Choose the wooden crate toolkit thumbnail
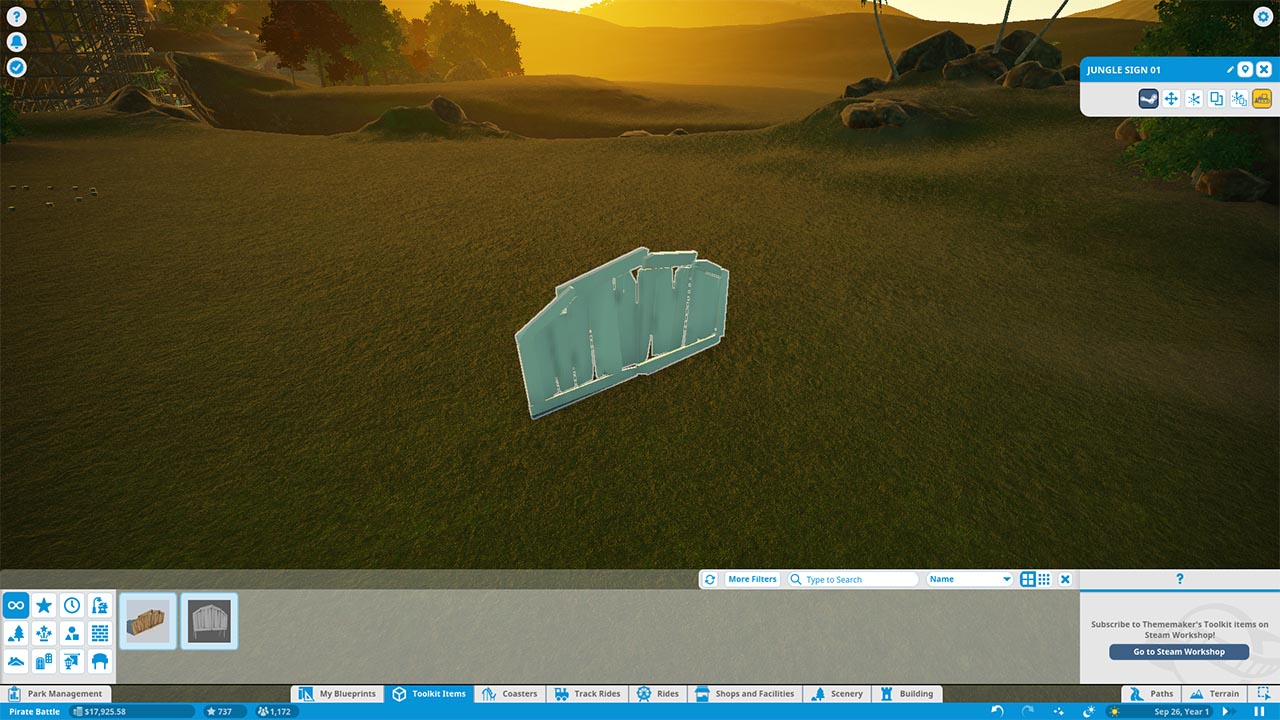The width and height of the screenshot is (1280, 720). point(148,621)
